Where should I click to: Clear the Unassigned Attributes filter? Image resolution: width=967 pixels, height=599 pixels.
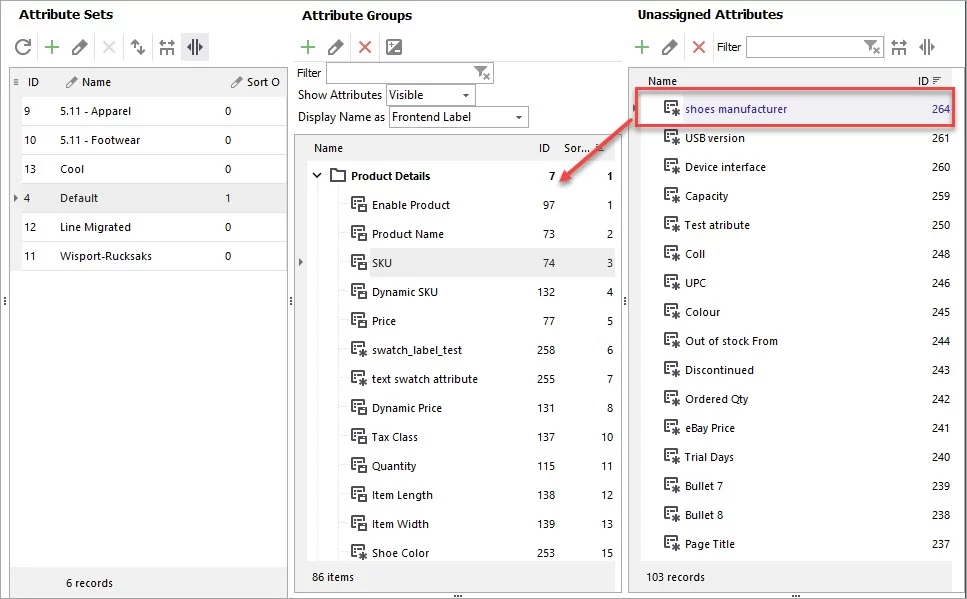(872, 47)
